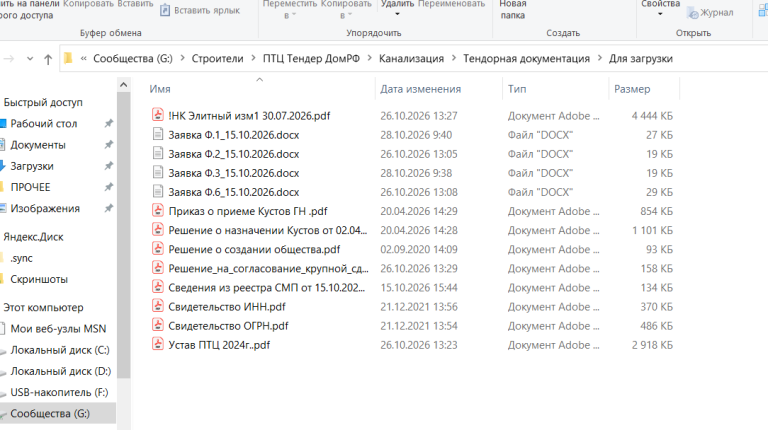Click the up-arrow parent folder navigation icon

[x=48, y=59]
